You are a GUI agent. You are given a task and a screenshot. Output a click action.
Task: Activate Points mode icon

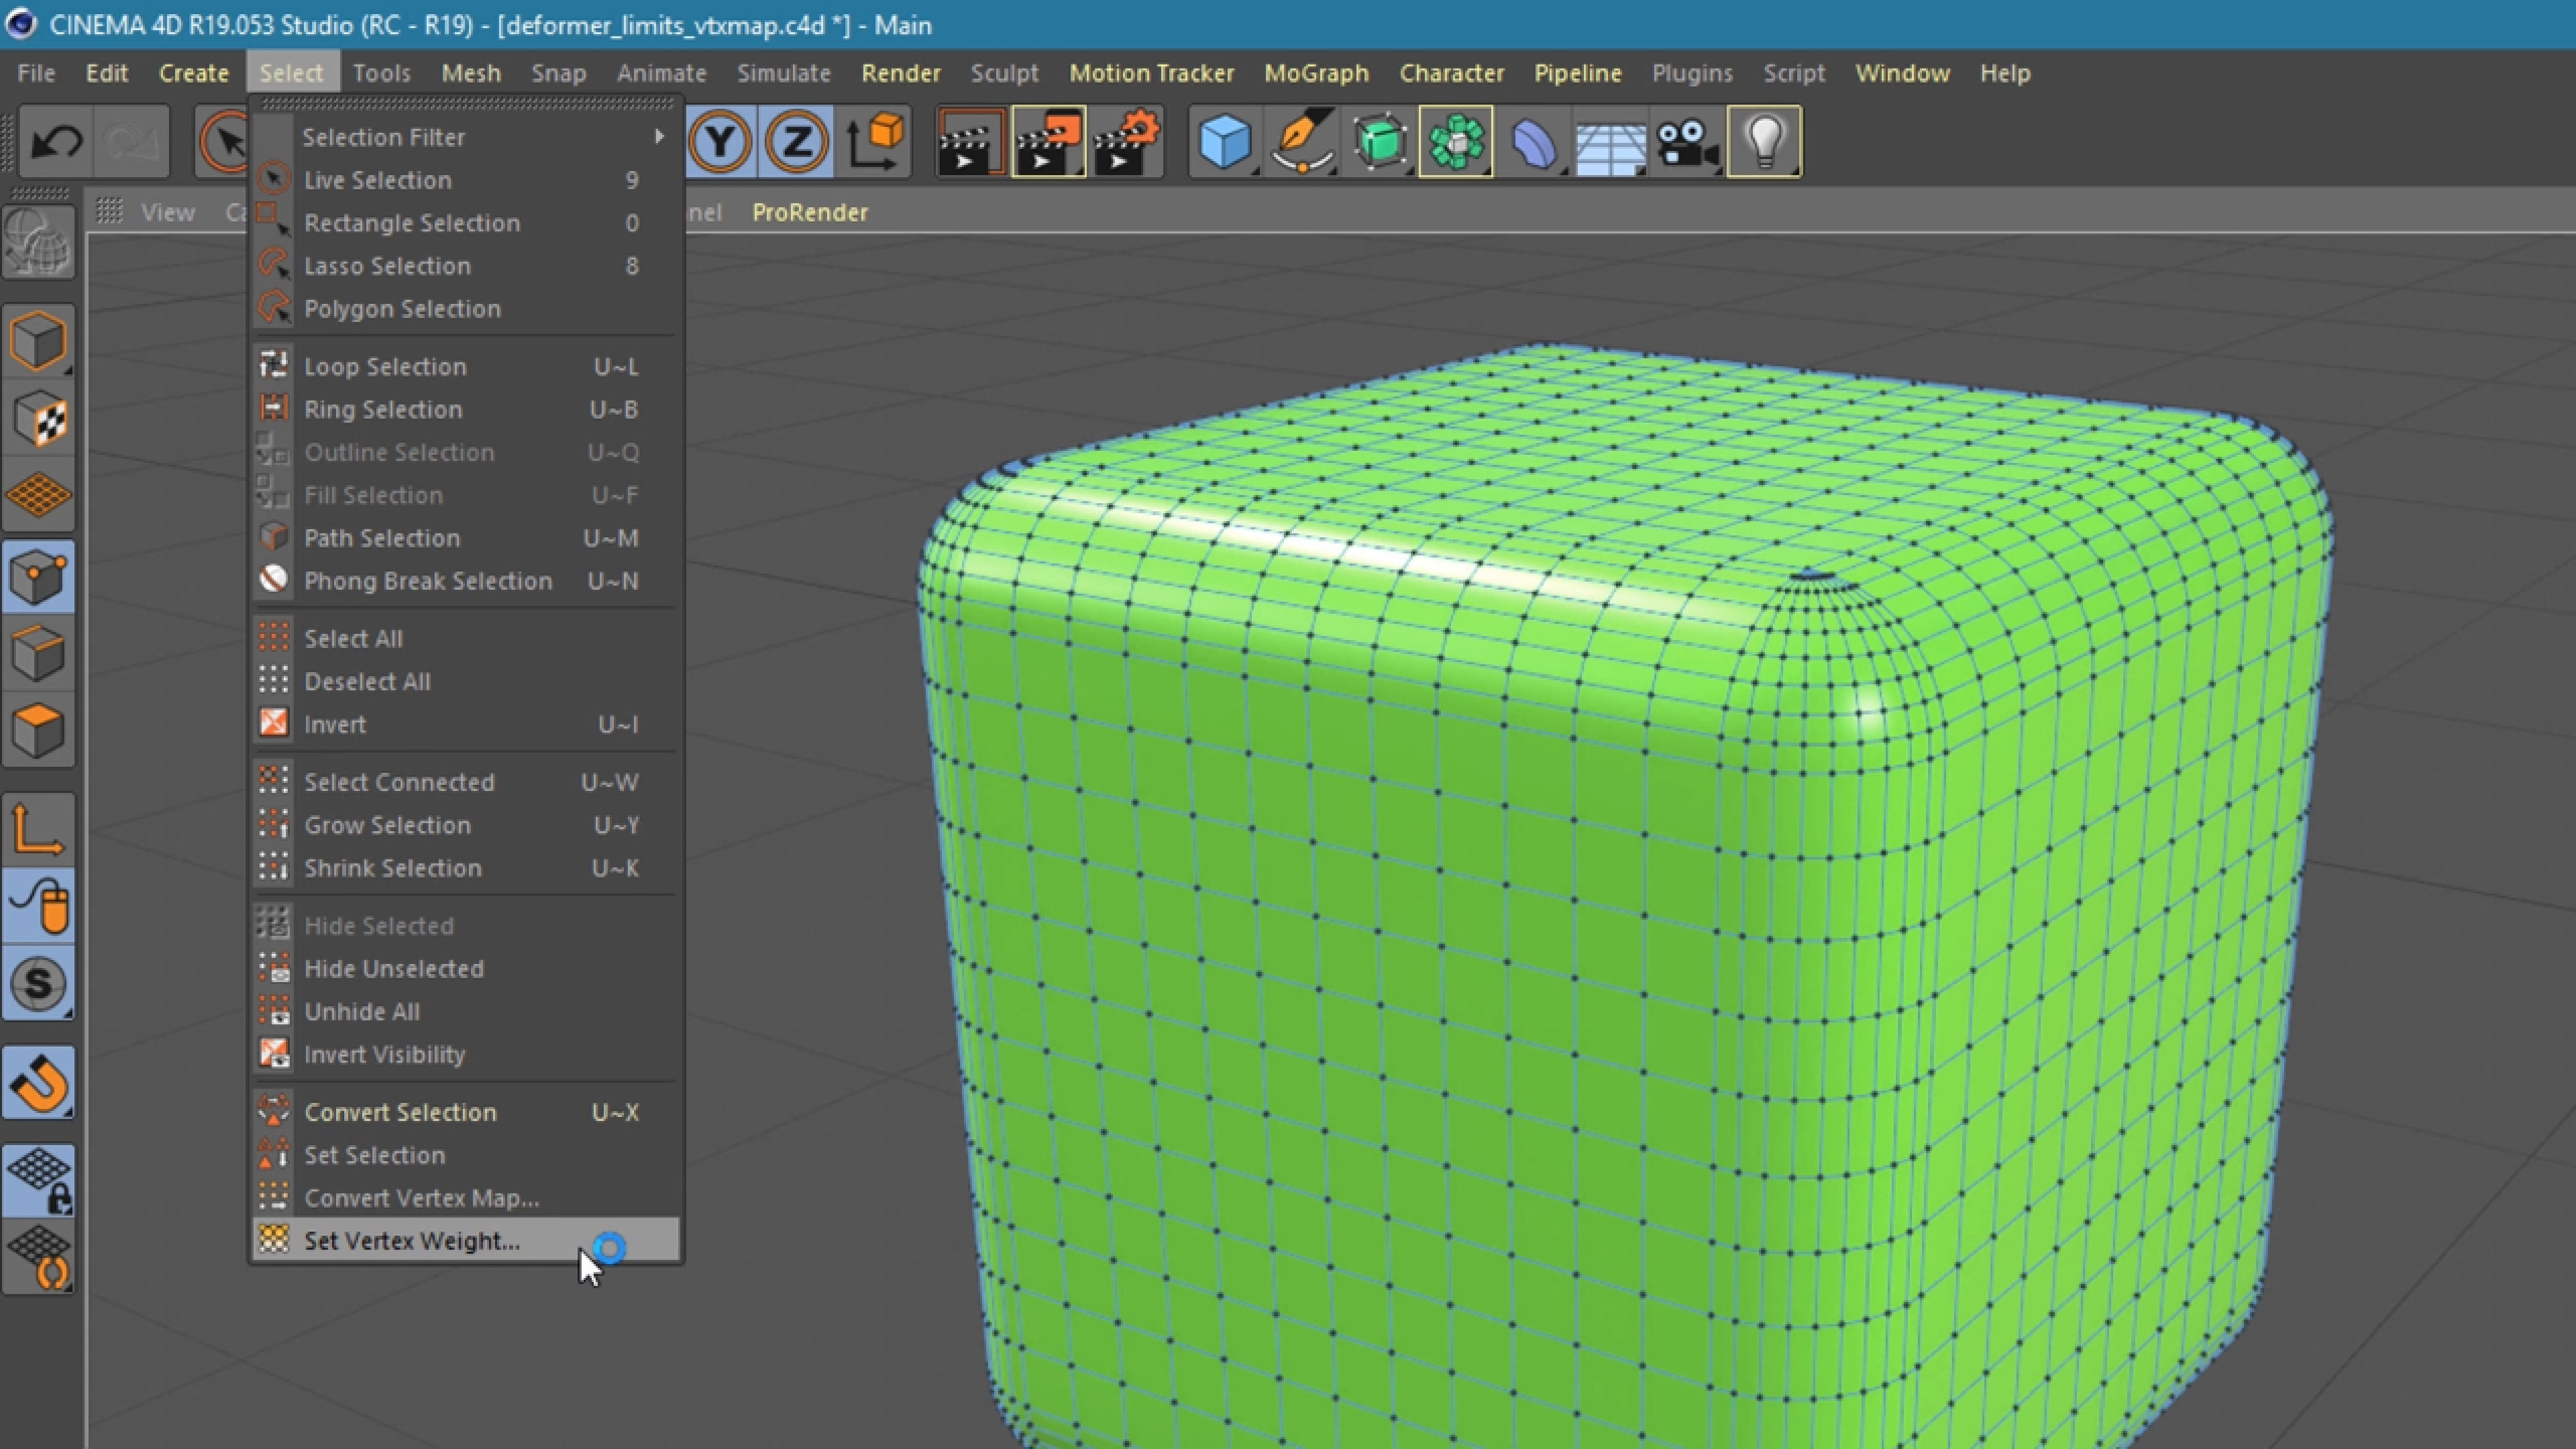coord(38,576)
